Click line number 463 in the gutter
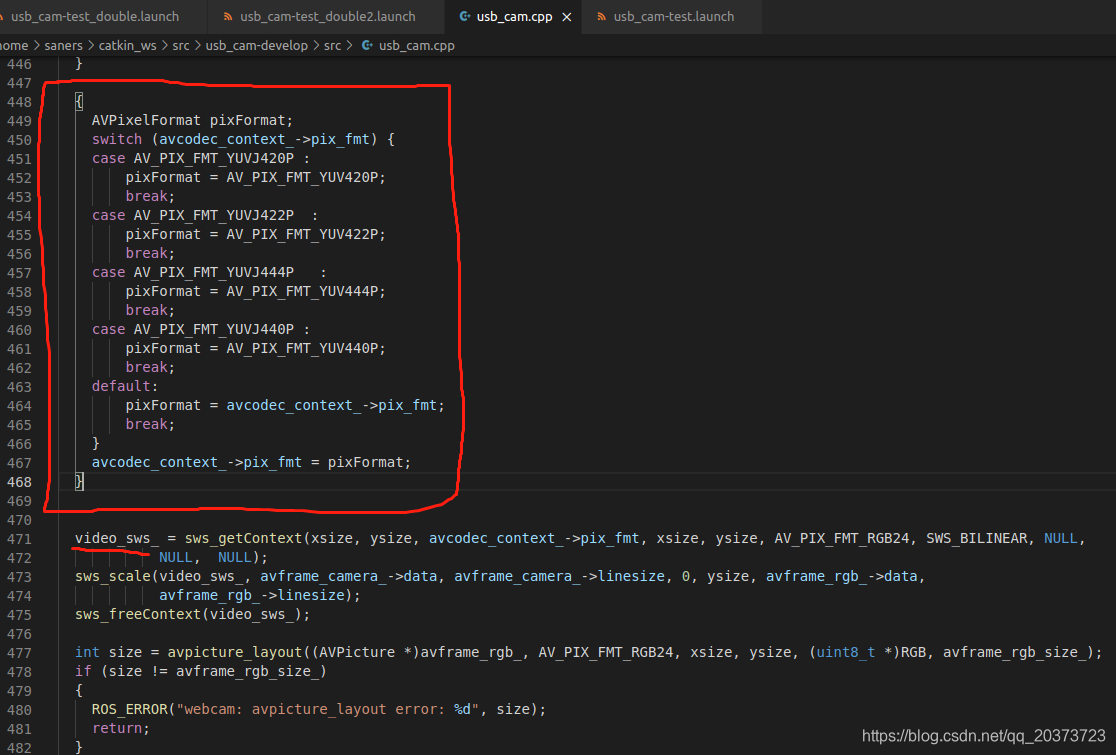This screenshot has width=1116, height=755. 19,386
